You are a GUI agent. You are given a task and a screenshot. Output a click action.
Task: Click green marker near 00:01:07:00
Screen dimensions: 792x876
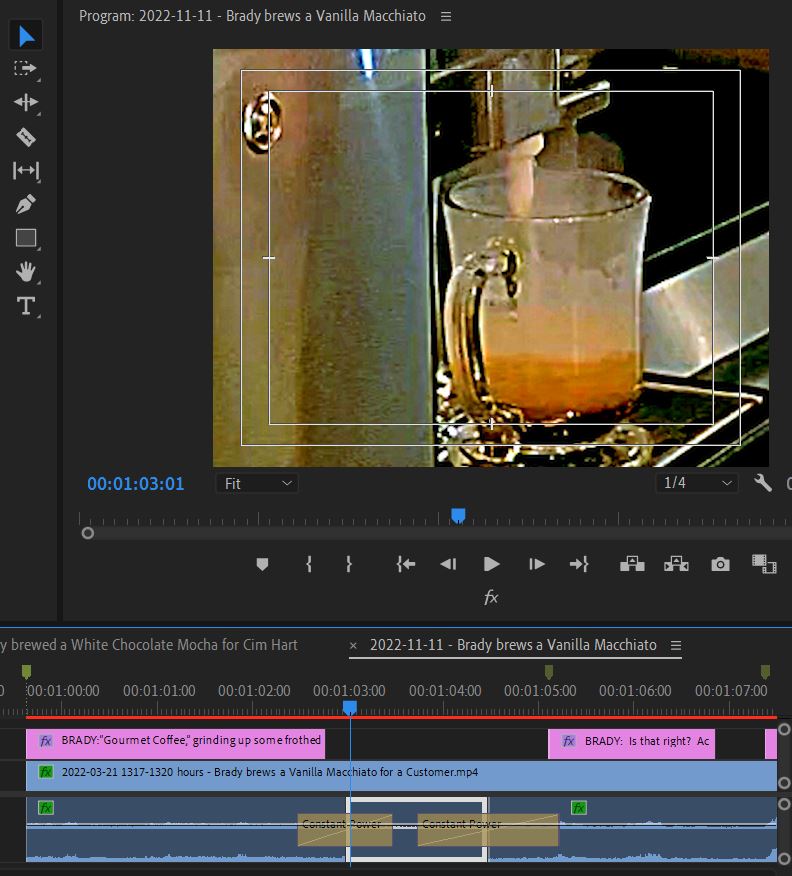click(x=766, y=672)
